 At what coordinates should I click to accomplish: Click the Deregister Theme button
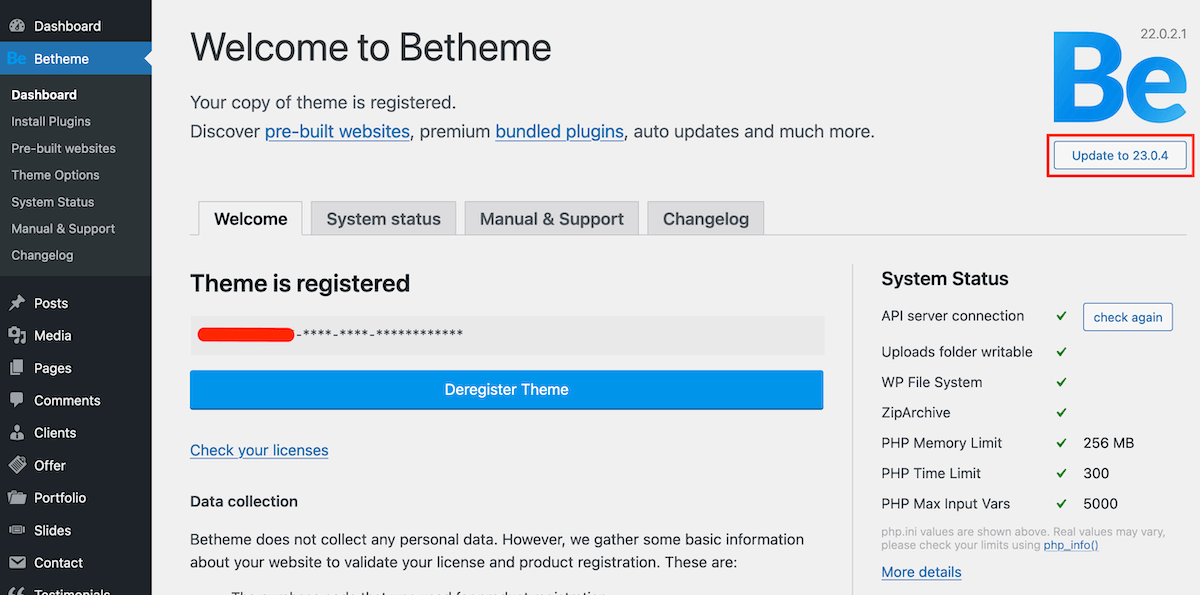coord(506,390)
